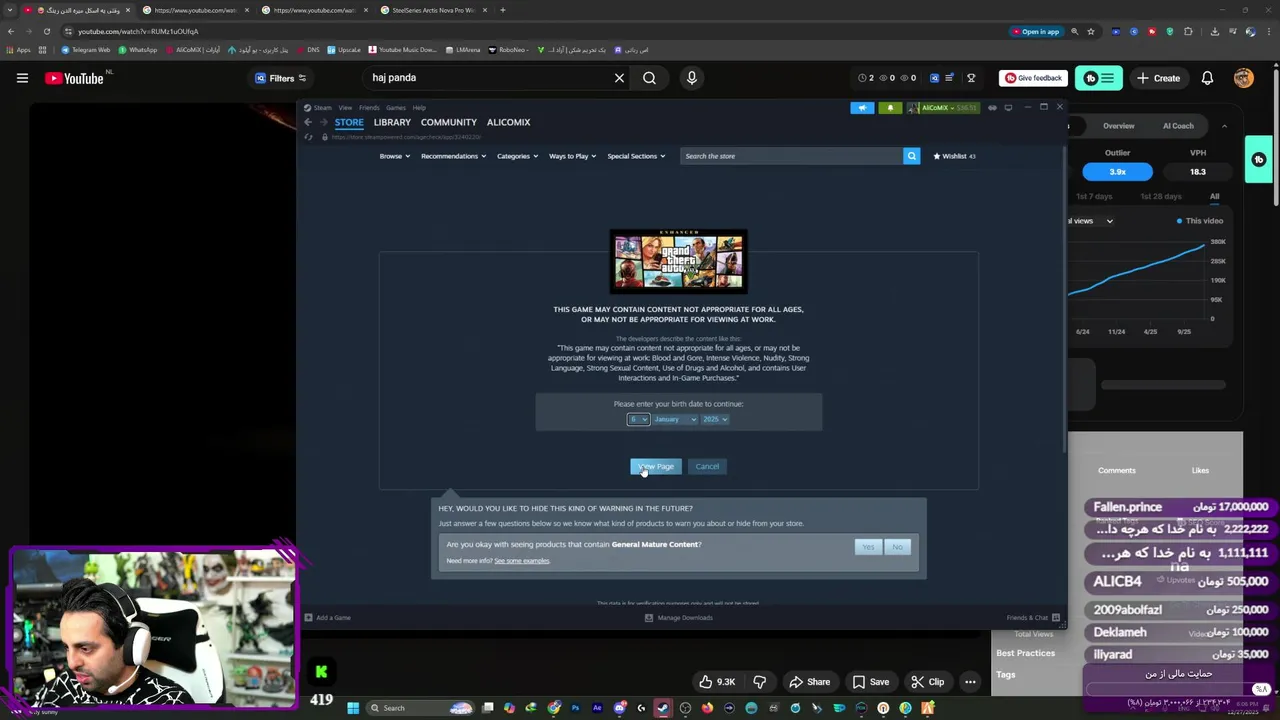
Task: Like the video showing 9.3K
Action: point(717,682)
